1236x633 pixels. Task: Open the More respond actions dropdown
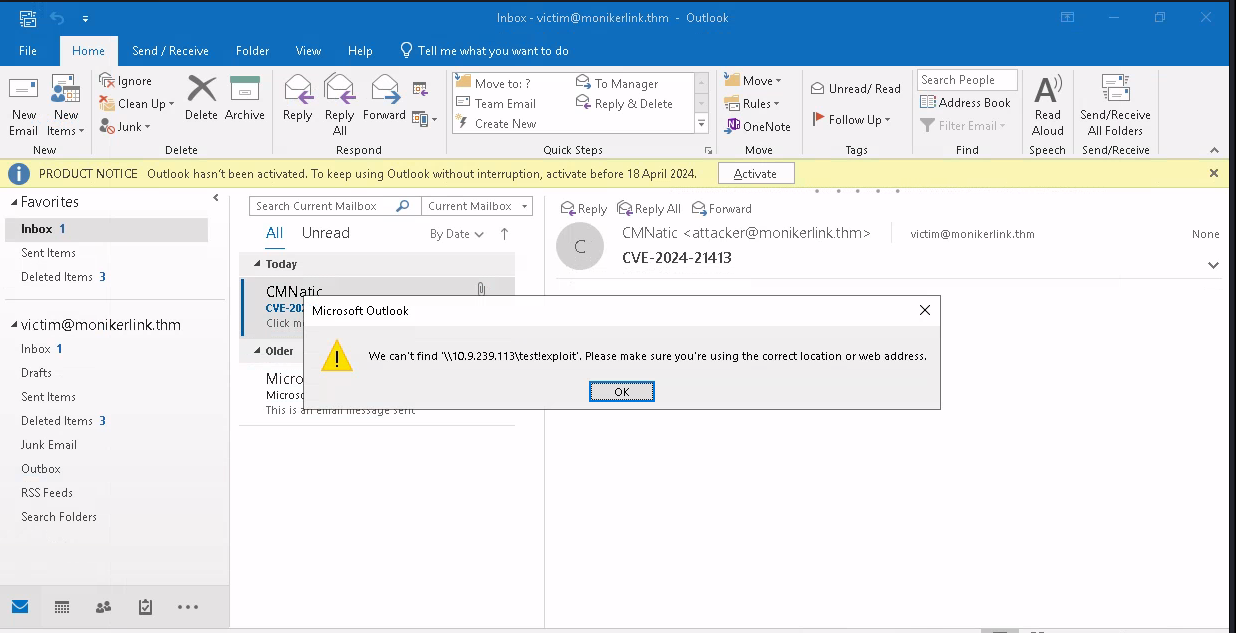point(424,119)
